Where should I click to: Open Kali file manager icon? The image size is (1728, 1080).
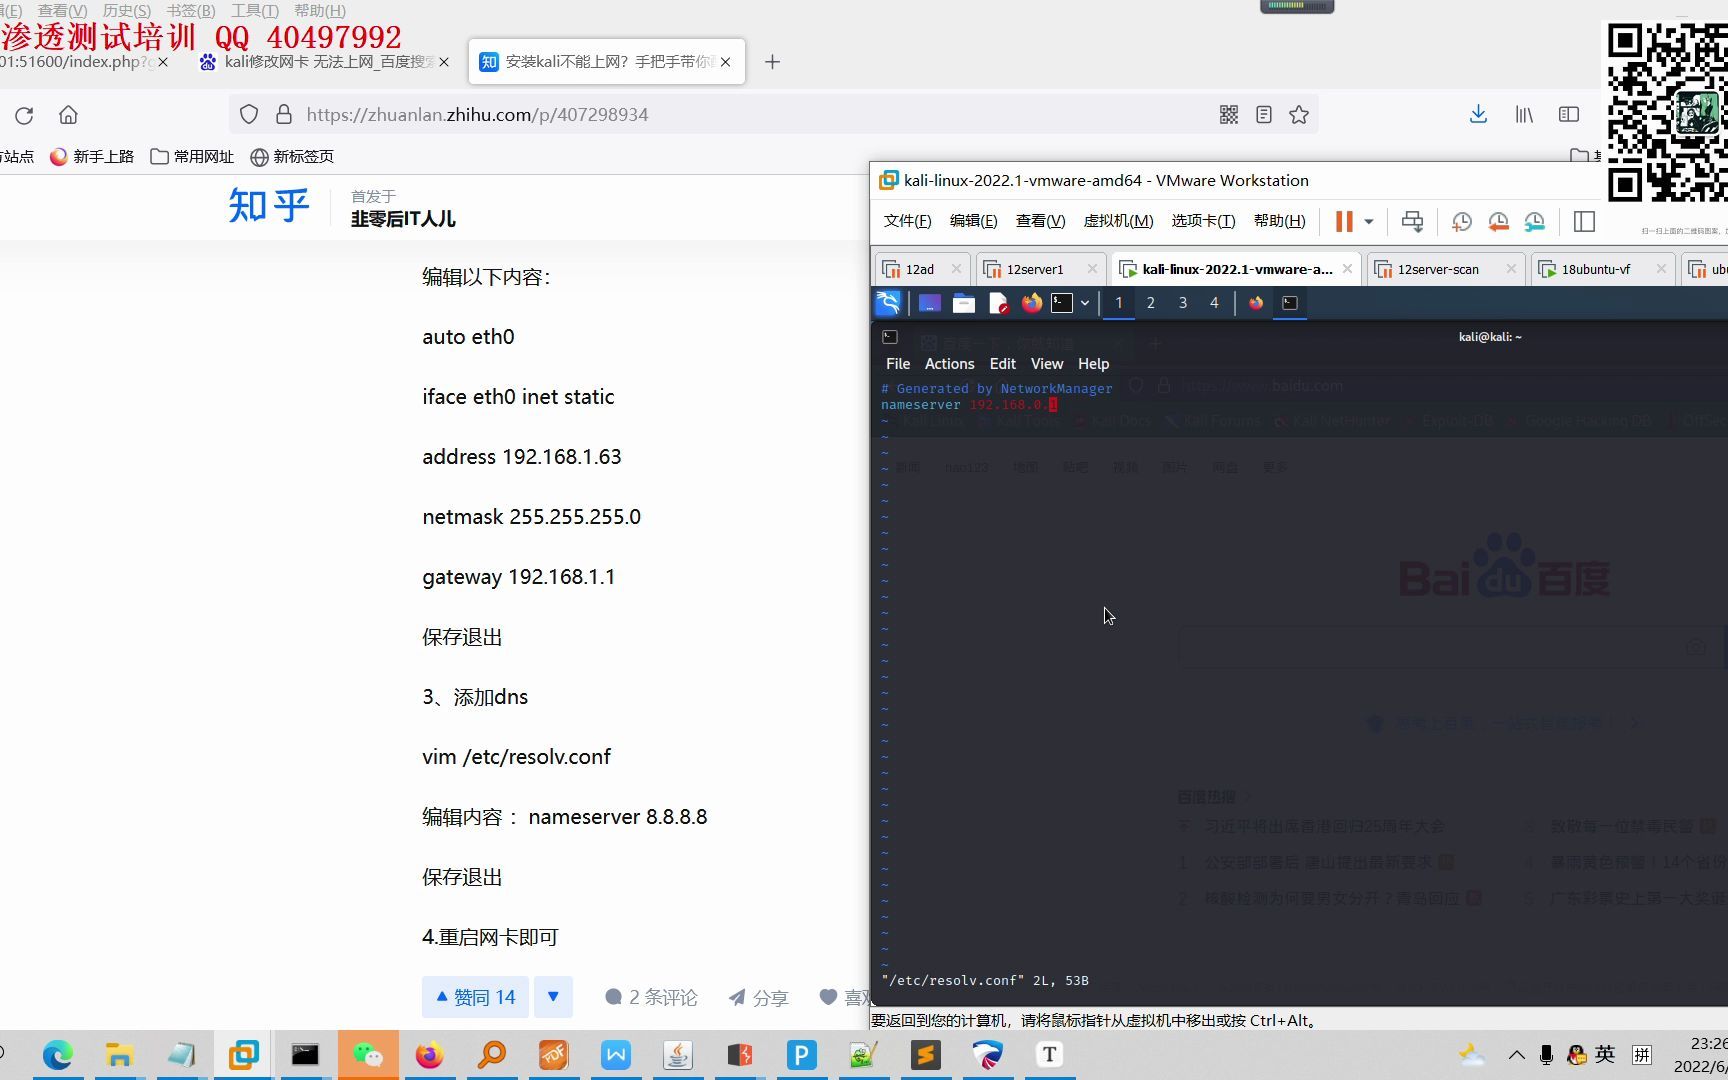pos(964,303)
